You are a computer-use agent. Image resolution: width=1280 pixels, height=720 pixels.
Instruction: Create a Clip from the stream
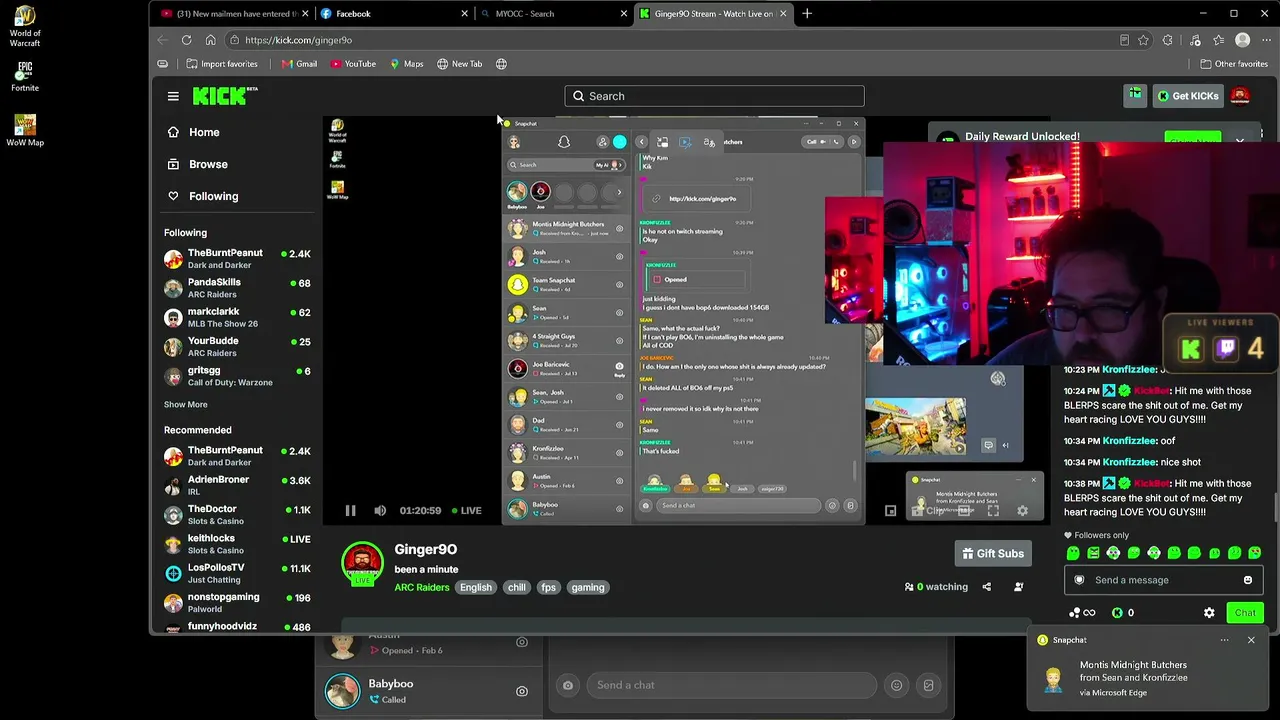coord(929,511)
